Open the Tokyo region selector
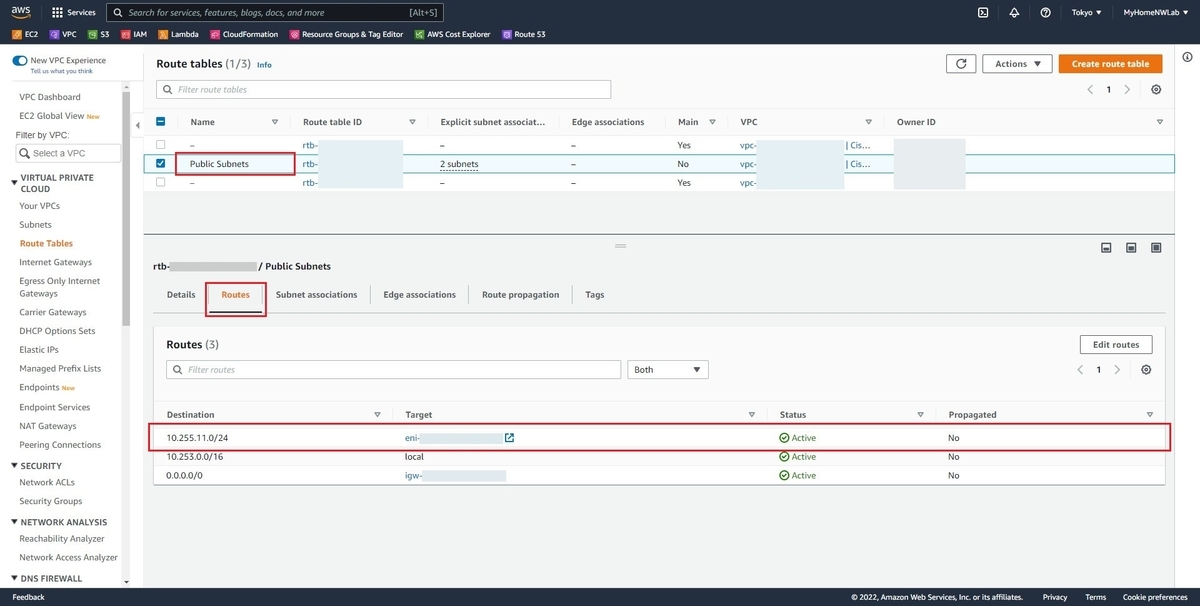Image resolution: width=1200 pixels, height=606 pixels. tap(1087, 13)
